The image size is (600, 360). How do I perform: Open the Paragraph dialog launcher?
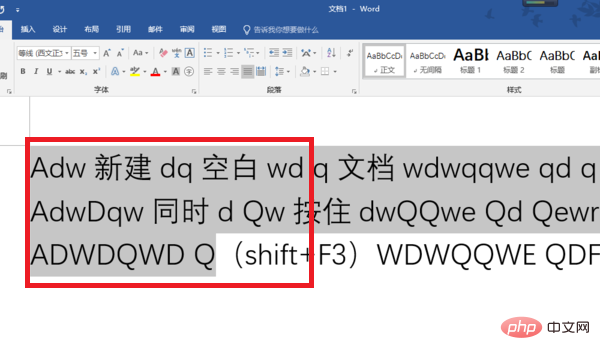click(354, 91)
